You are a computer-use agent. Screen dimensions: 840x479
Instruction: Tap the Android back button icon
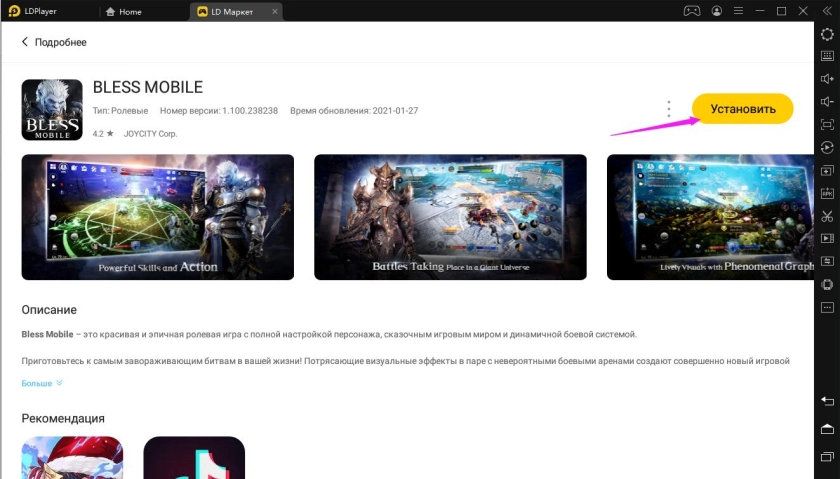pos(827,401)
